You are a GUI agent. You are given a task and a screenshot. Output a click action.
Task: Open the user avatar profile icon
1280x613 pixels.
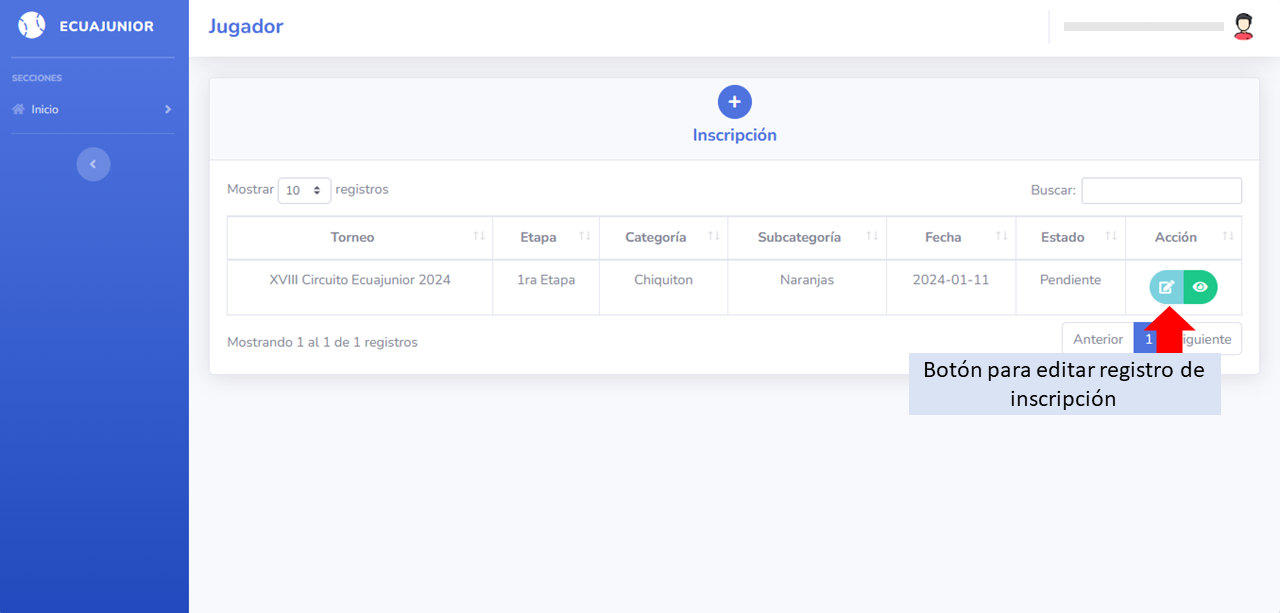[1243, 26]
